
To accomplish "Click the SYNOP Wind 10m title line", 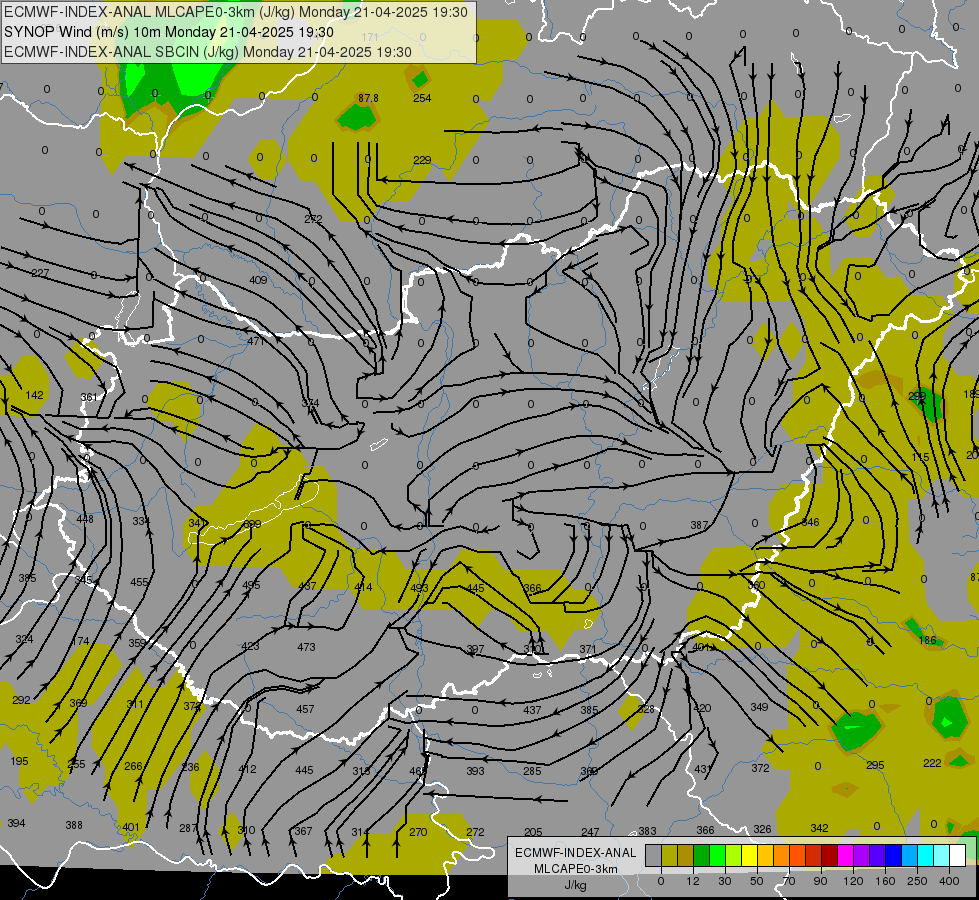I will click(169, 32).
